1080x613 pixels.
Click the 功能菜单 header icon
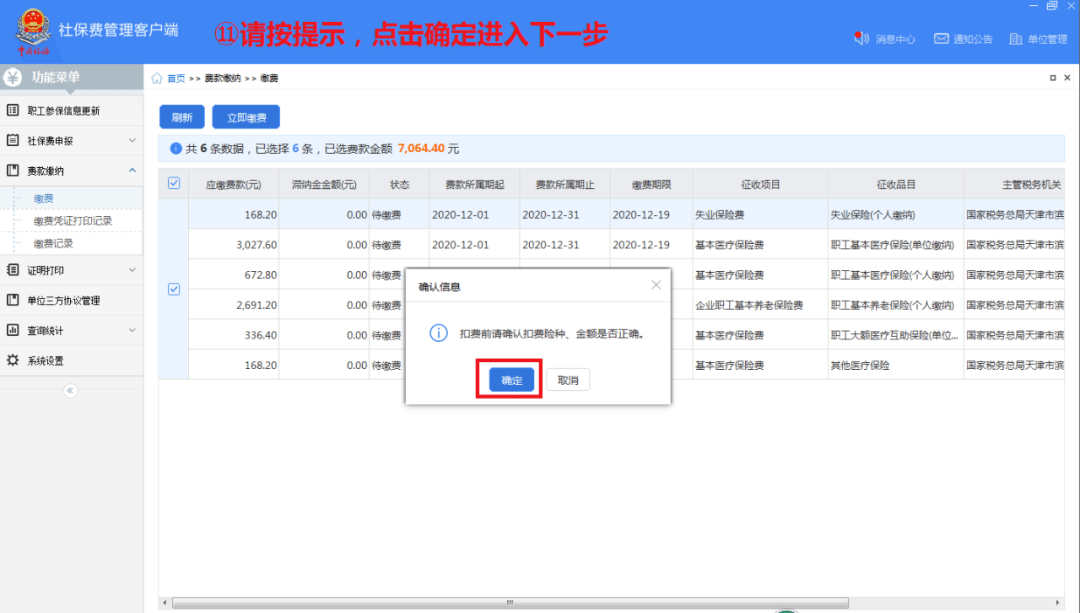tap(10, 75)
